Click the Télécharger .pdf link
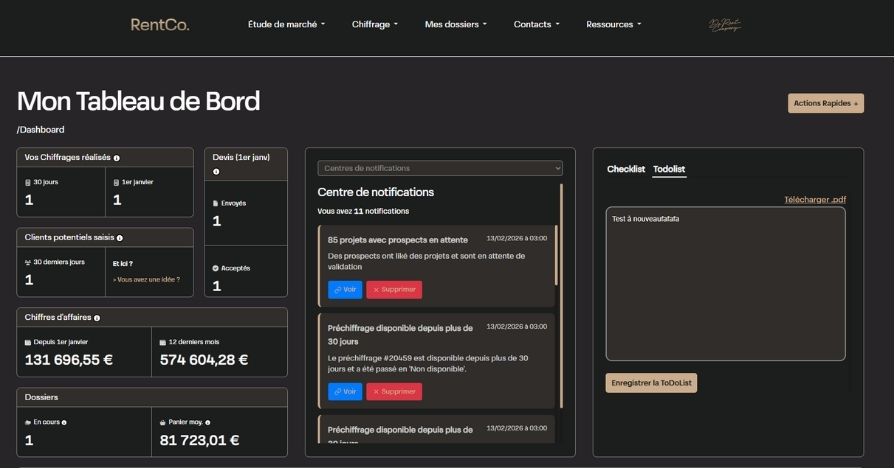Screen dimensions: 895x469 814,200
